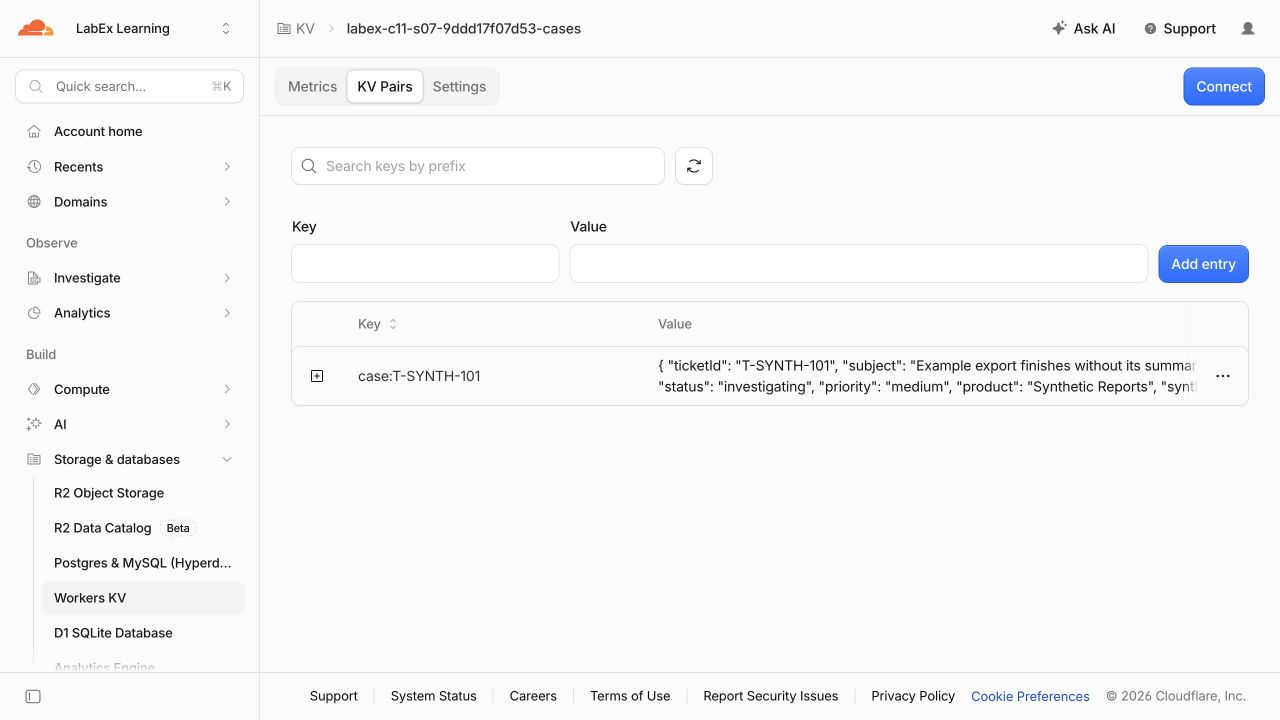Switch to the Settings tab
The height and width of the screenshot is (720, 1280).
459,87
